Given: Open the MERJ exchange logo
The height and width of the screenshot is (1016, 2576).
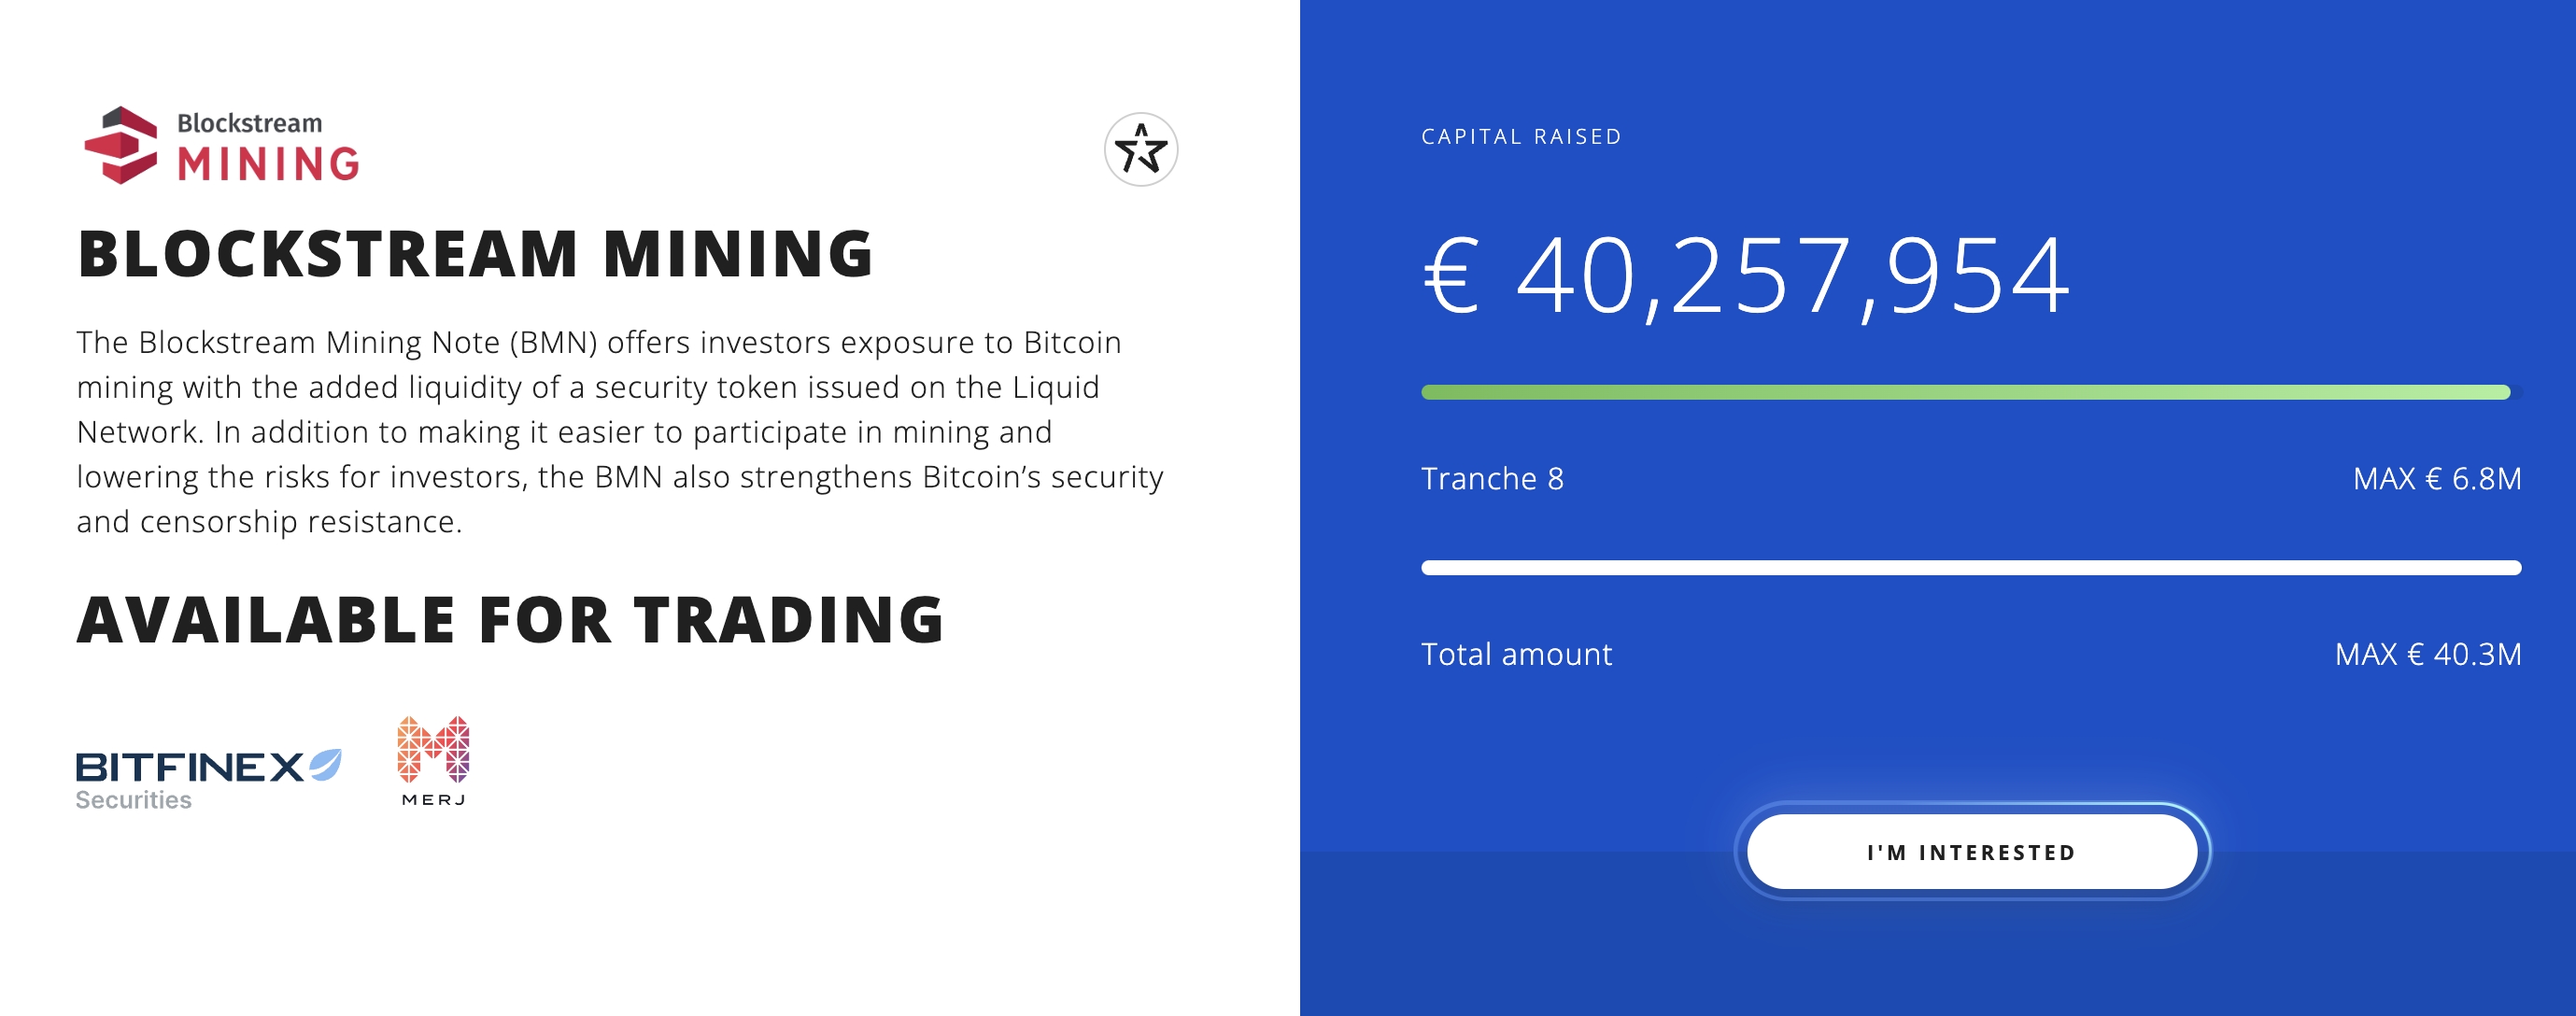Looking at the screenshot, I should (x=433, y=761).
